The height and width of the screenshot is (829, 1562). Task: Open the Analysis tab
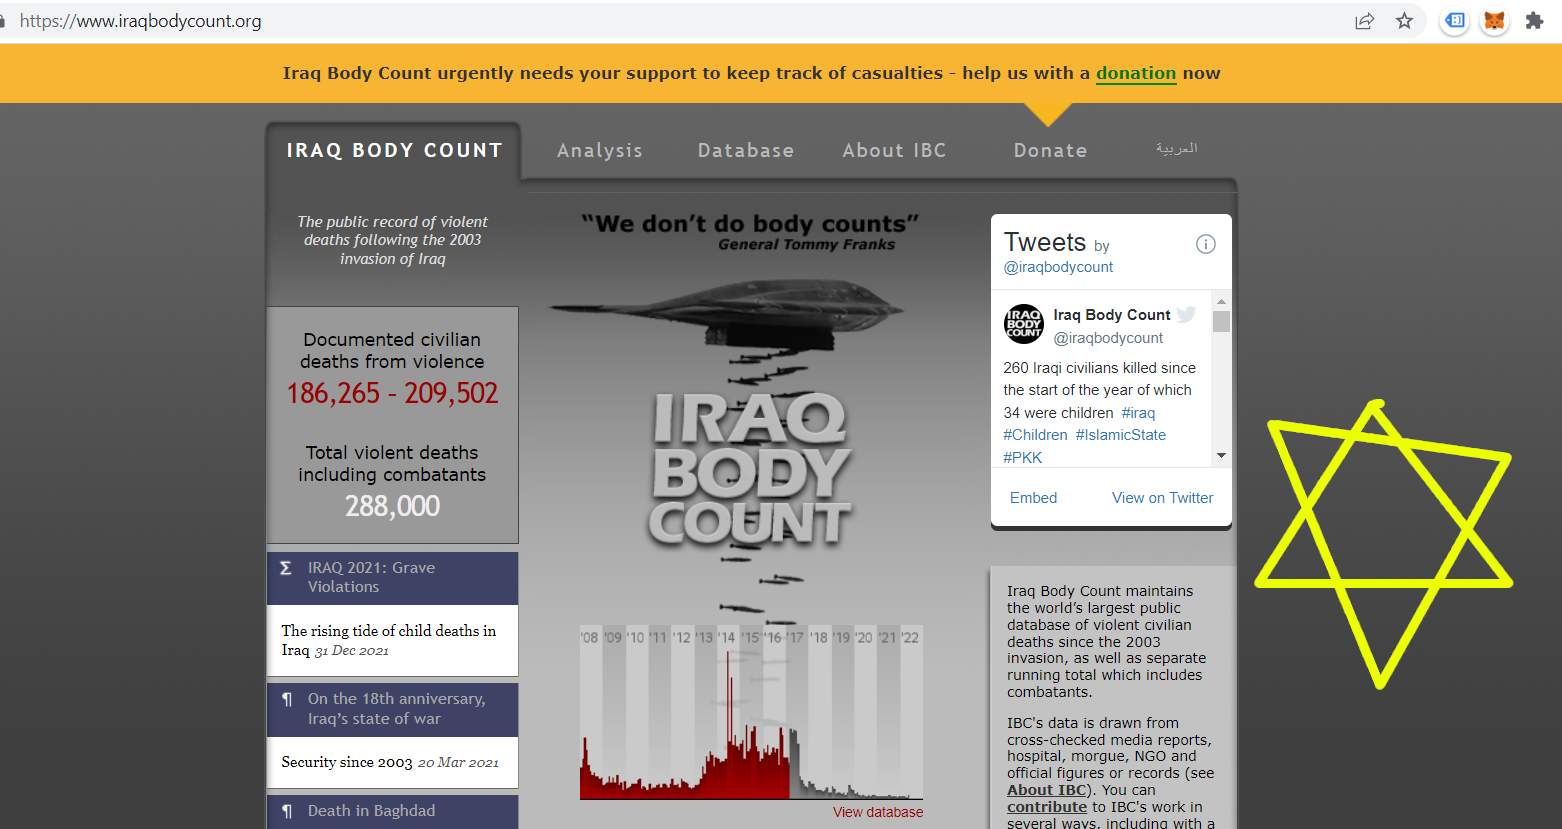pyautogui.click(x=600, y=150)
